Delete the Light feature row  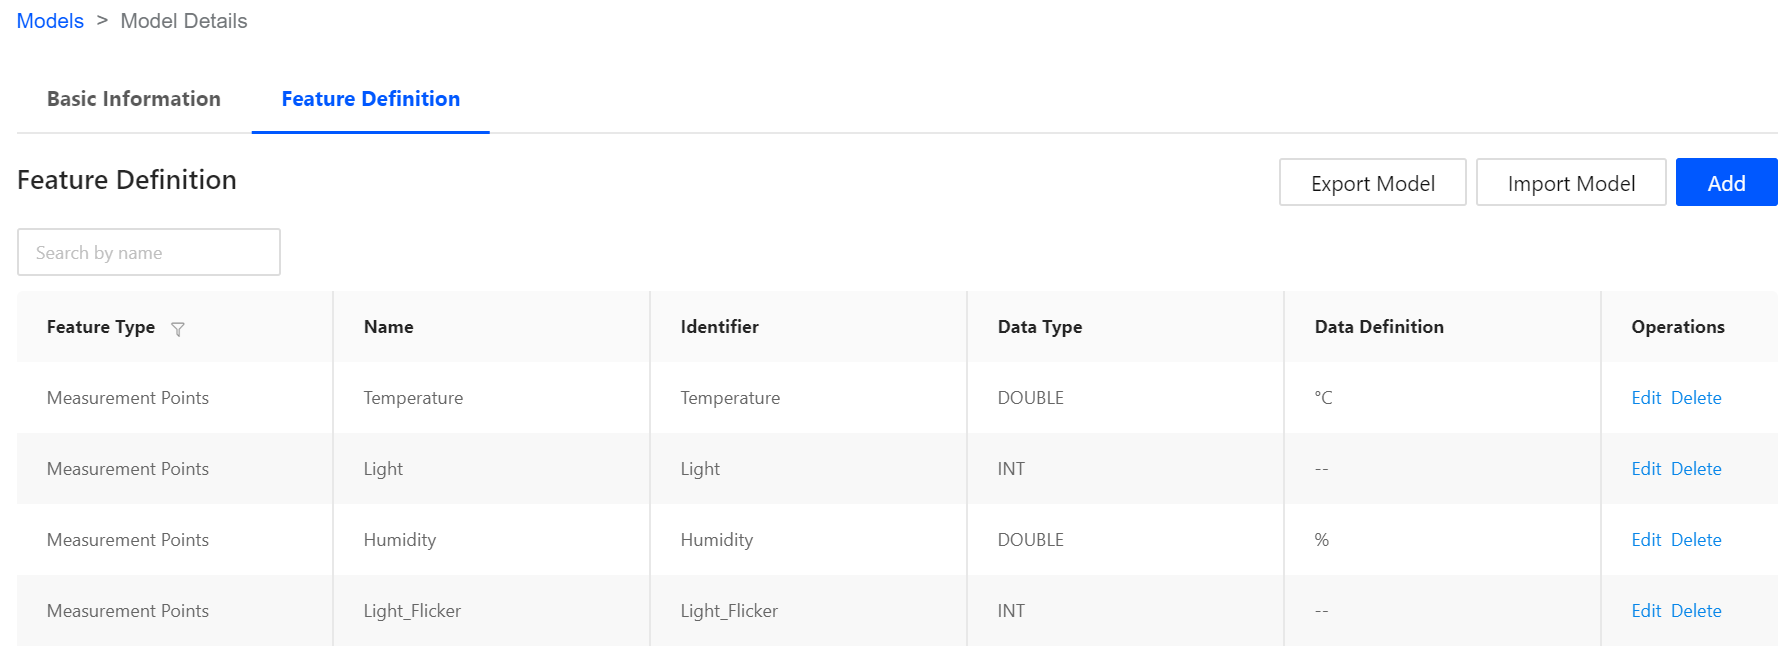[1696, 469]
